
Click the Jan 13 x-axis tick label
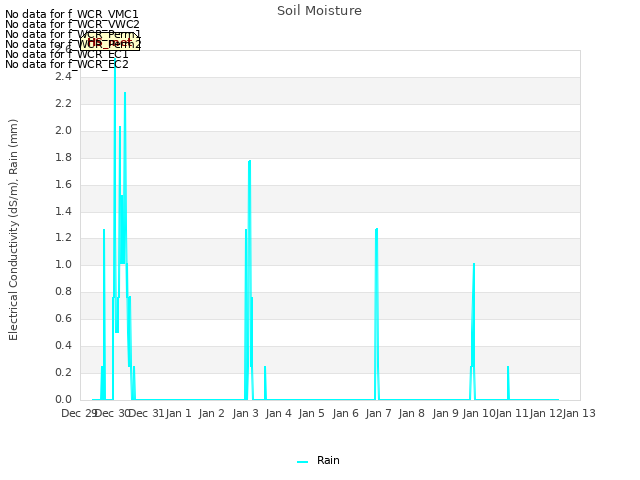point(579,413)
